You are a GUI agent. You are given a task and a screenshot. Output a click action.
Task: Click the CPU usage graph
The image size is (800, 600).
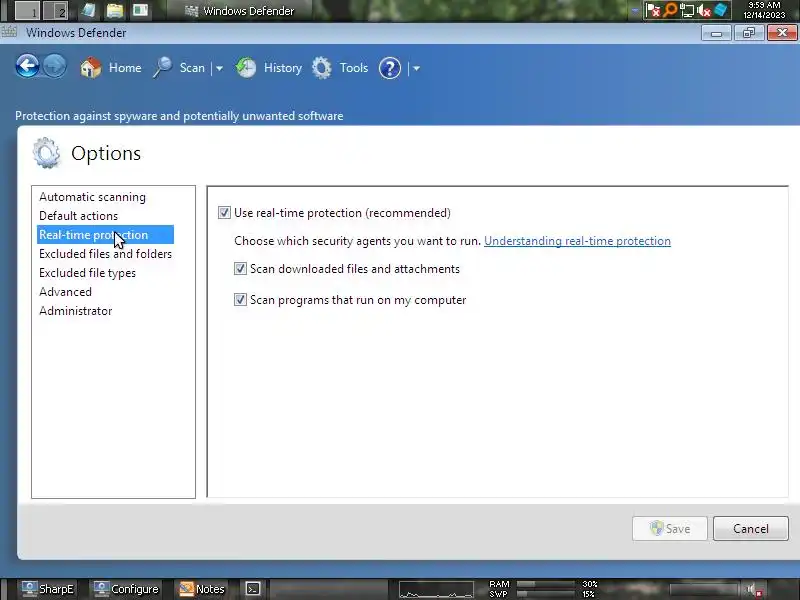[436, 589]
